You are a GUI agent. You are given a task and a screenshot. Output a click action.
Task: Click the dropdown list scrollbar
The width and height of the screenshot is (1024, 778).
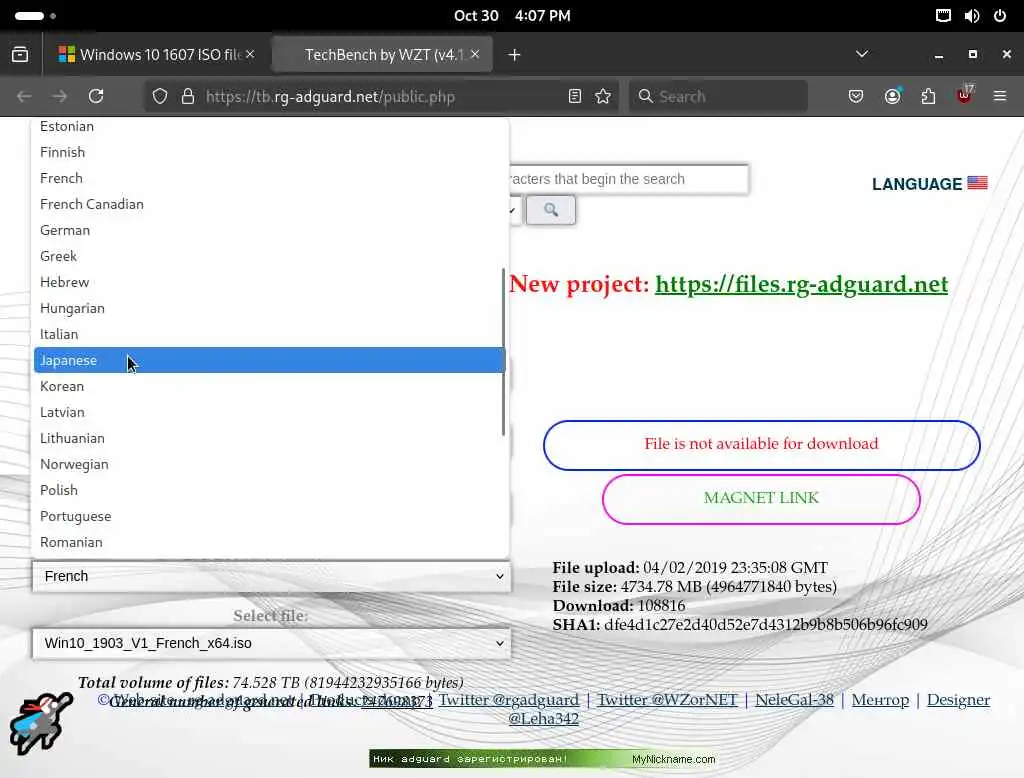click(504, 351)
